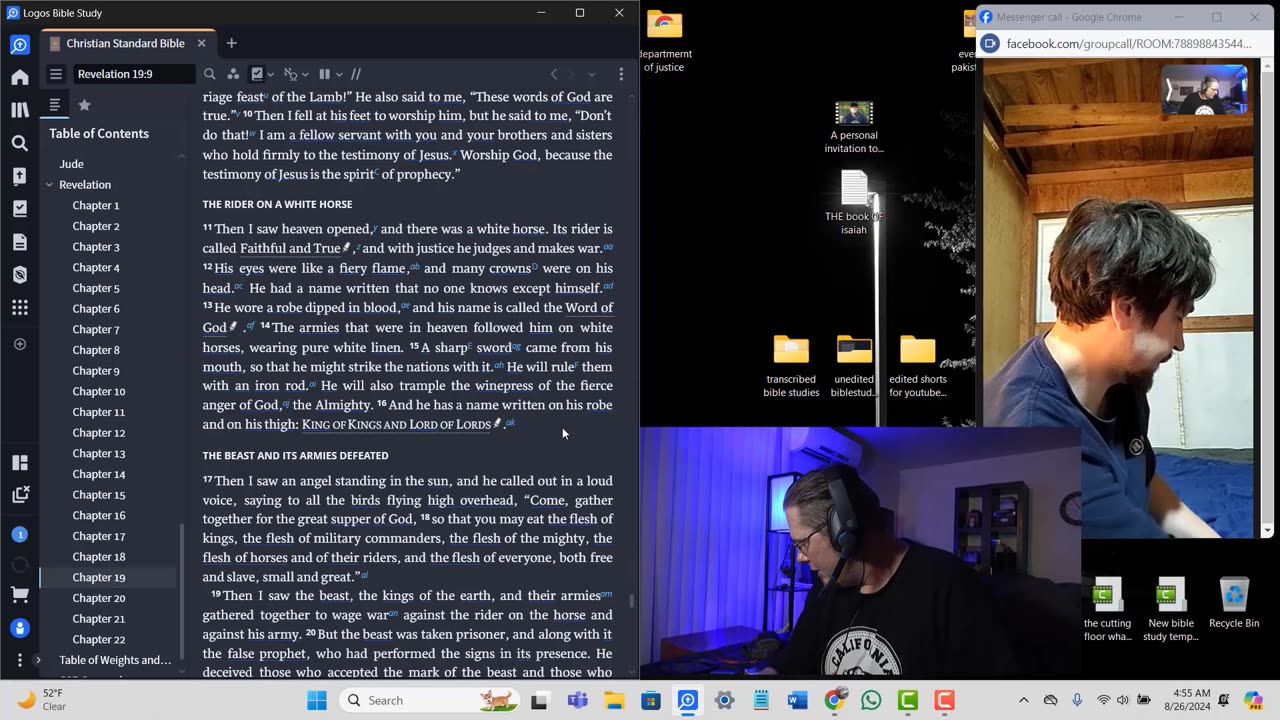Toggle the visual filters checkbox icon
The image size is (1280, 720).
coord(257,74)
